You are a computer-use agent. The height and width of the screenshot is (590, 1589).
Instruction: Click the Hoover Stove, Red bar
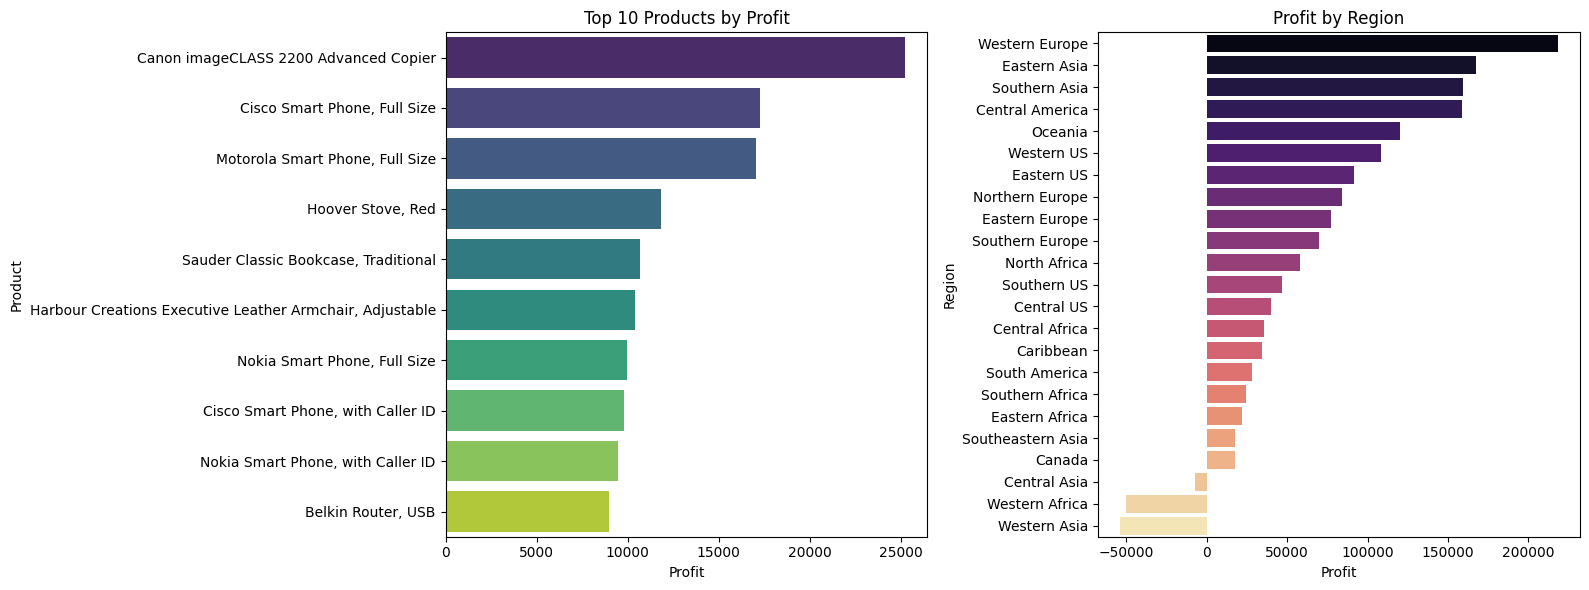(x=553, y=209)
